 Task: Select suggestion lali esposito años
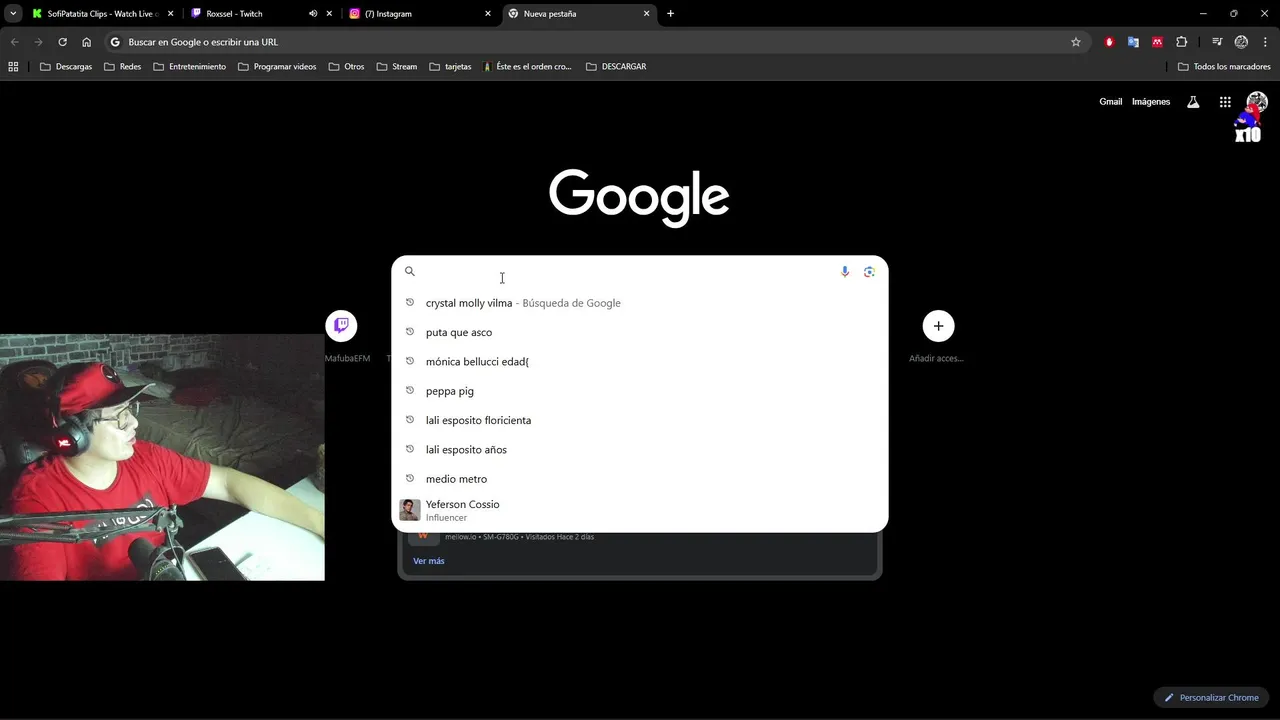[640, 449]
